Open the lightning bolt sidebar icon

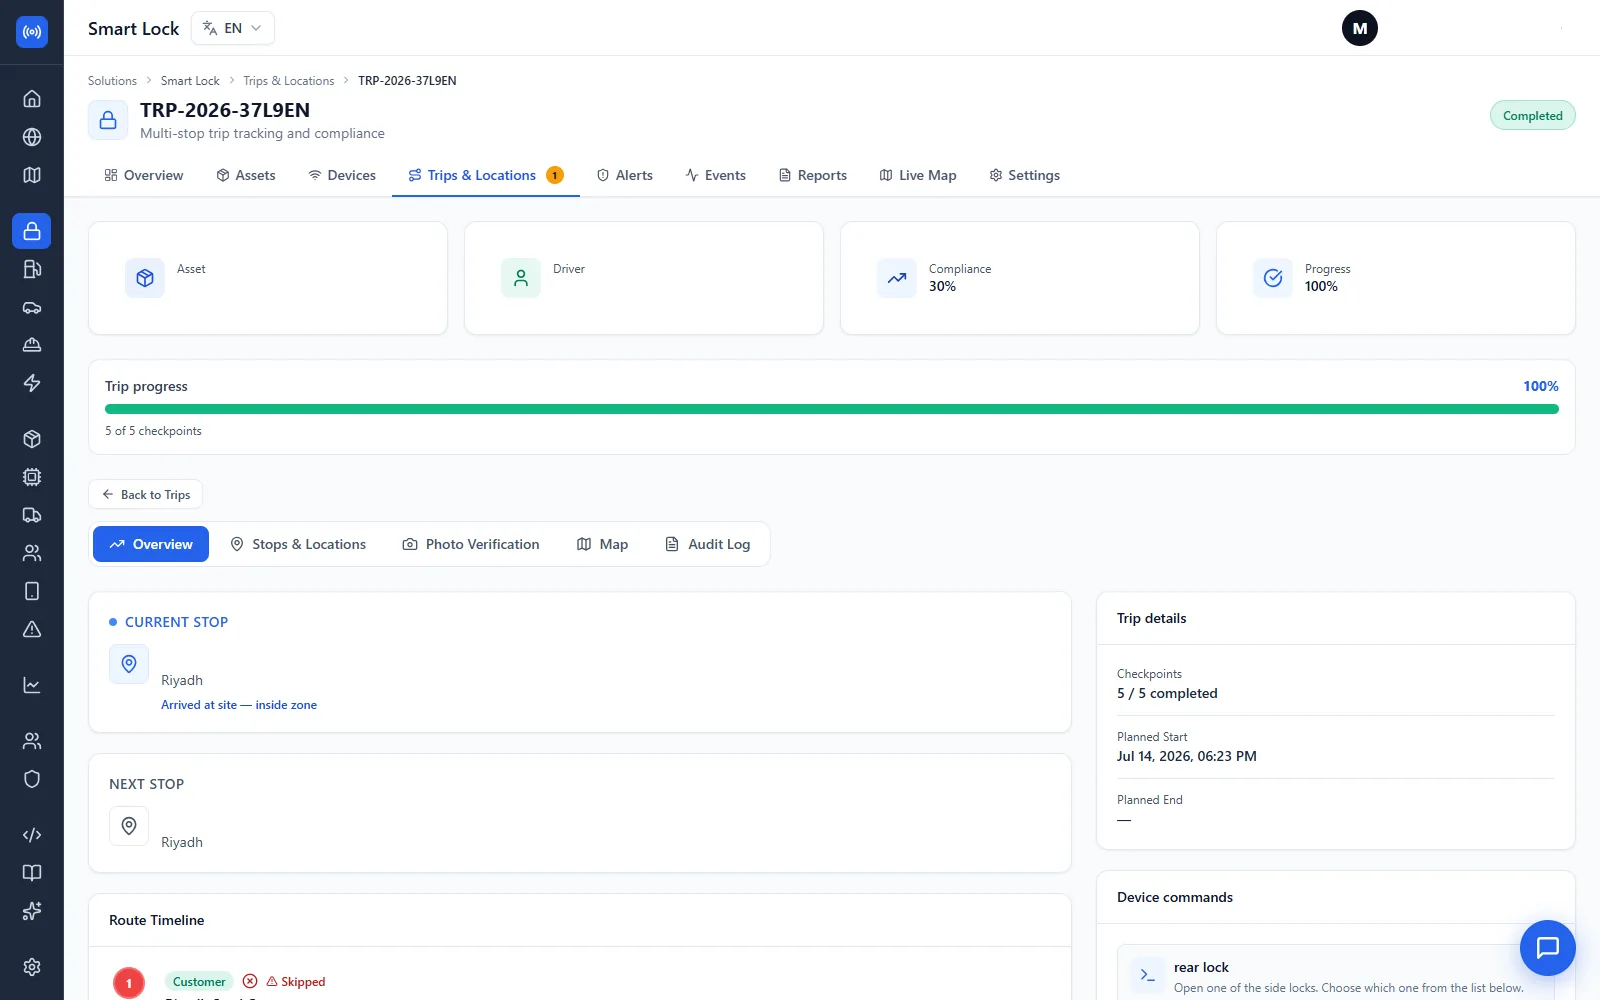click(32, 383)
